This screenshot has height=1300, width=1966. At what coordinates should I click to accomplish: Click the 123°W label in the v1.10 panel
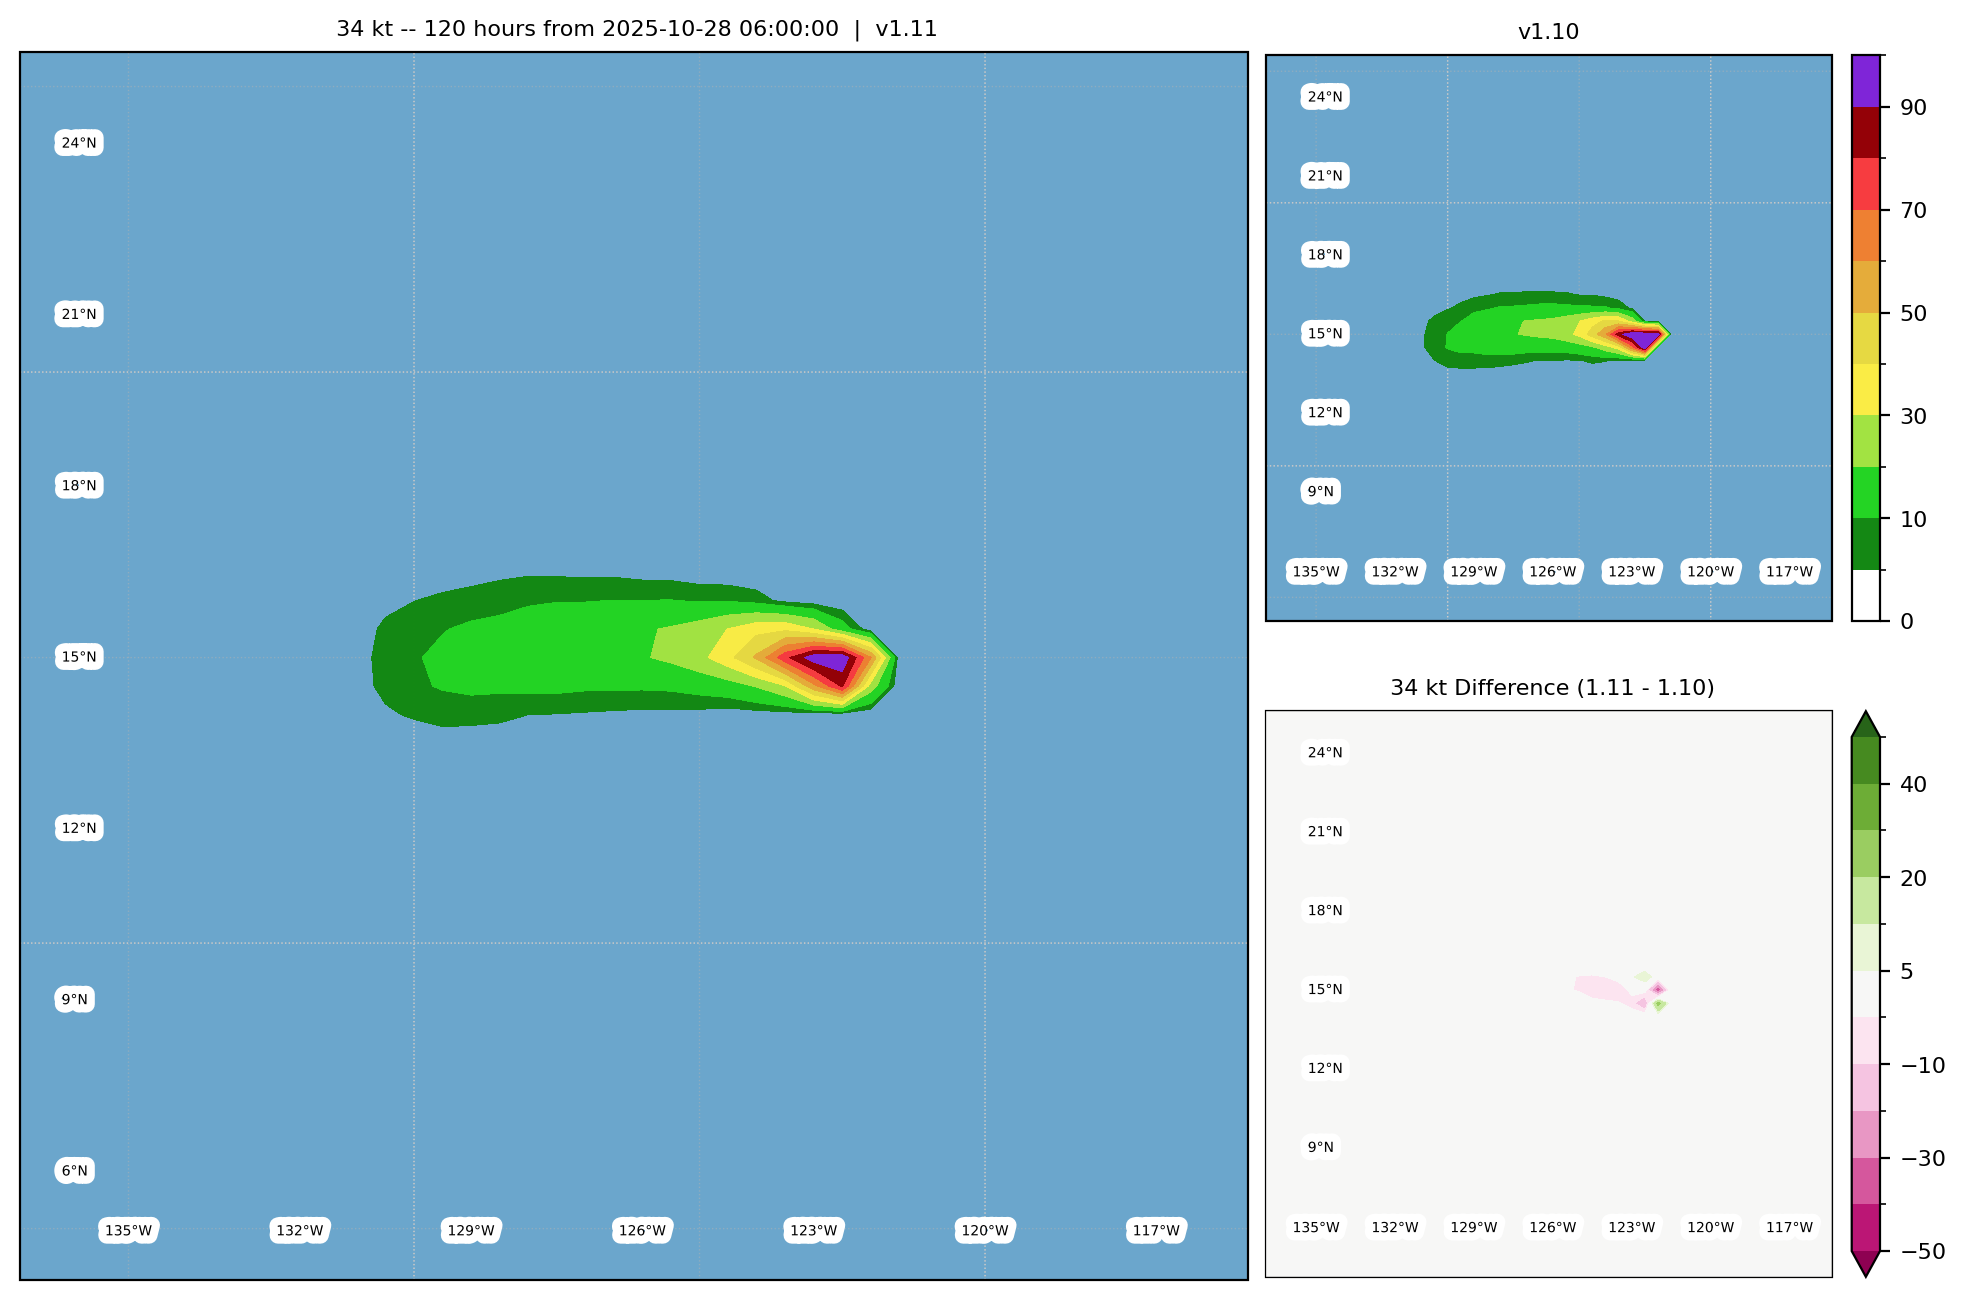click(1631, 572)
